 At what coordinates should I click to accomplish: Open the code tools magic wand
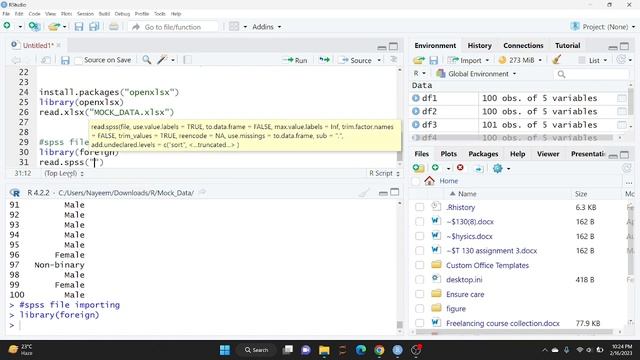pyautogui.click(x=162, y=60)
